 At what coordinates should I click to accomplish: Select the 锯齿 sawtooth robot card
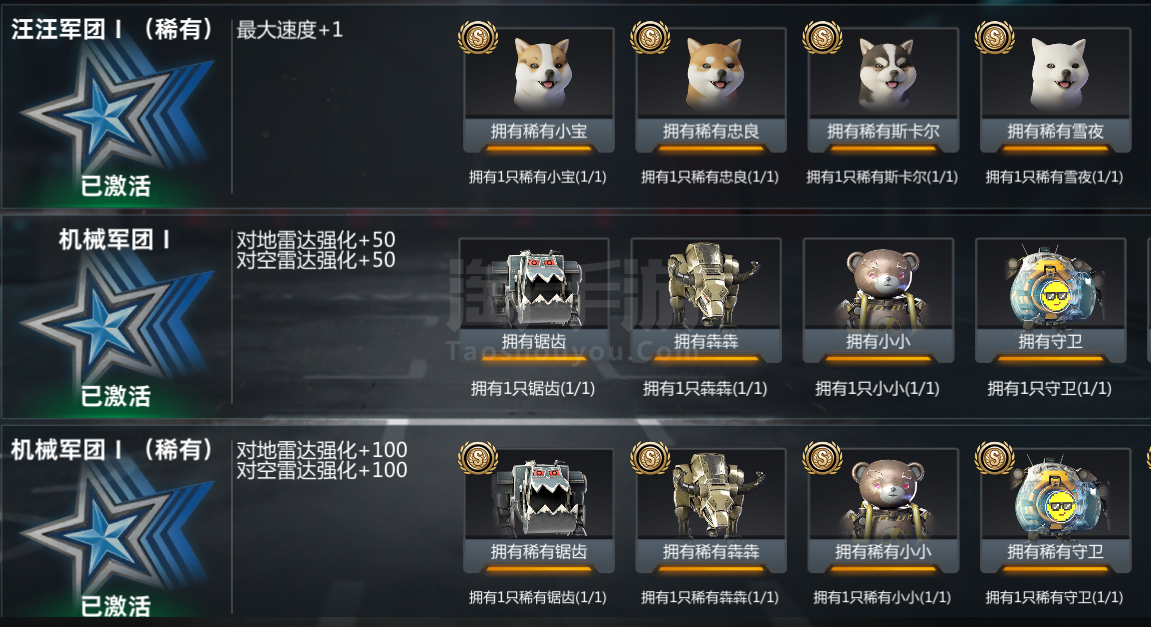[534, 300]
